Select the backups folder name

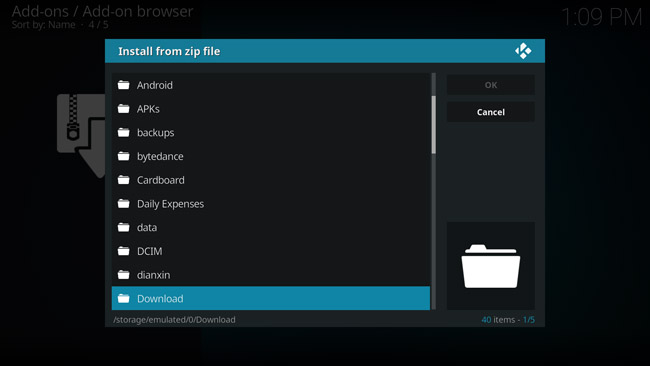pos(155,133)
